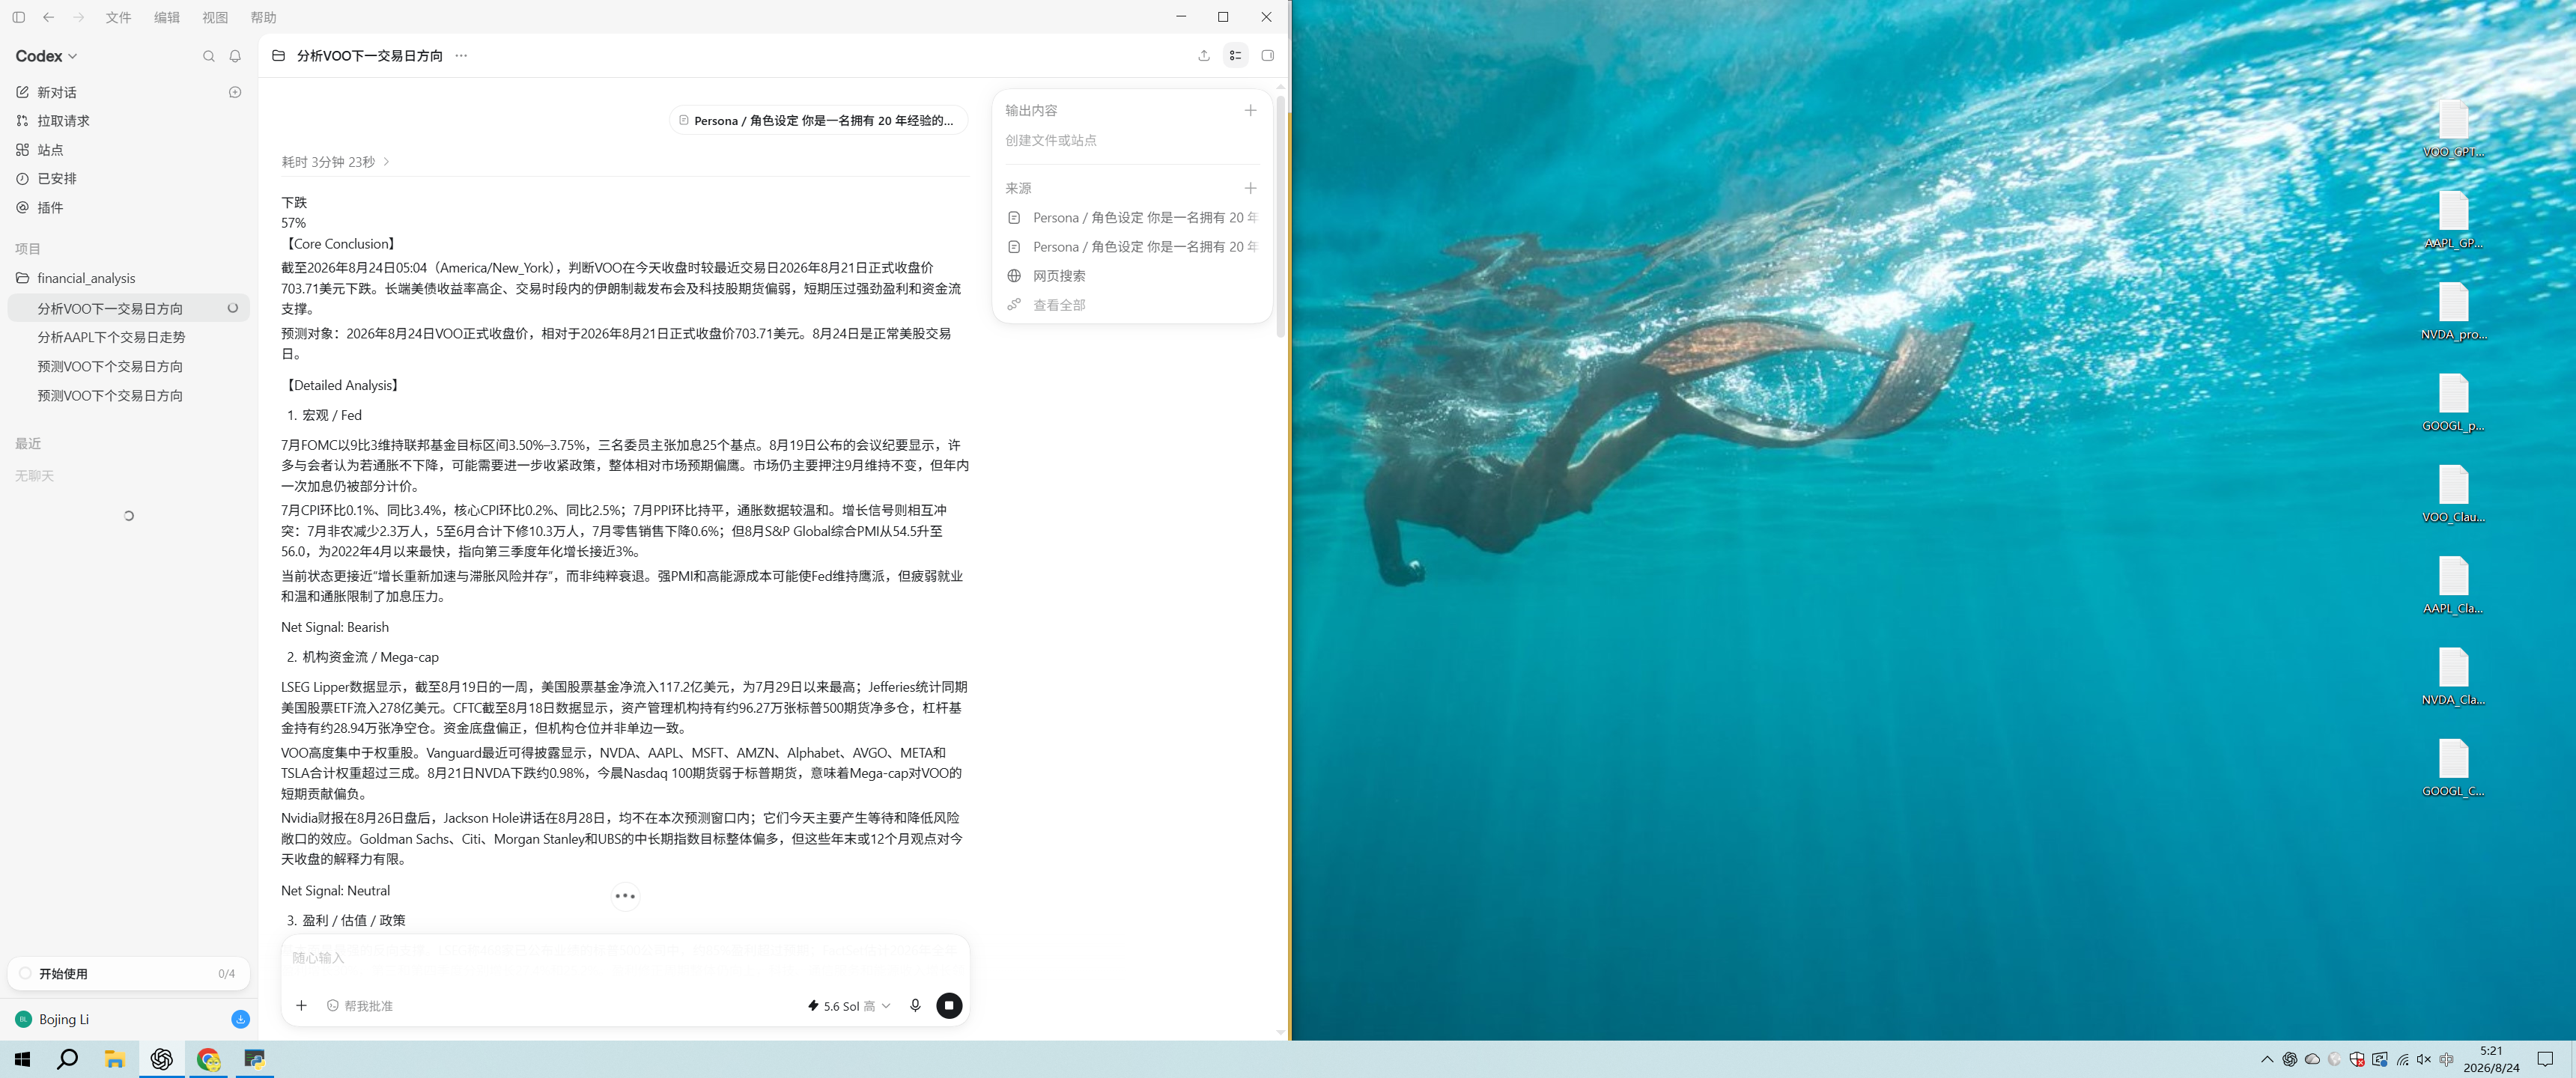Go back with the left arrow

(48, 17)
